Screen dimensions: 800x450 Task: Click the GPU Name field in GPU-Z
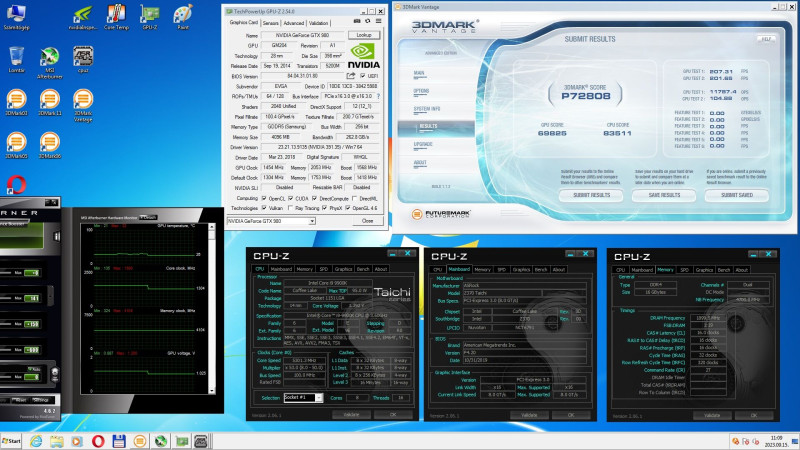(302, 35)
